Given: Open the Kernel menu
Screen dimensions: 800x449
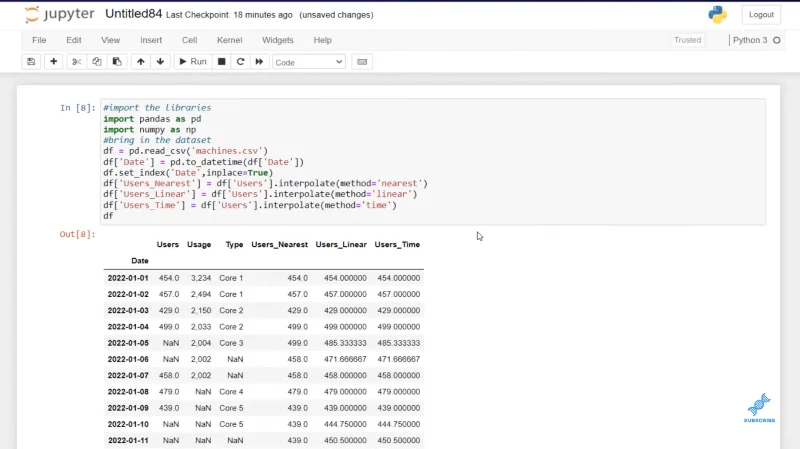Looking at the screenshot, I should coord(230,40).
